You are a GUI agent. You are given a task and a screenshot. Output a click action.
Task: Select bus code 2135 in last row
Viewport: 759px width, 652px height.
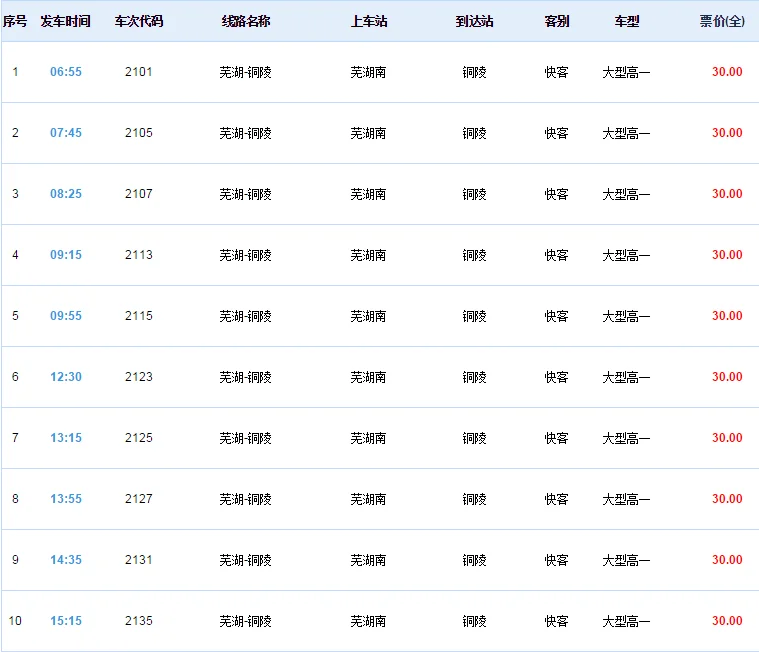coord(139,621)
